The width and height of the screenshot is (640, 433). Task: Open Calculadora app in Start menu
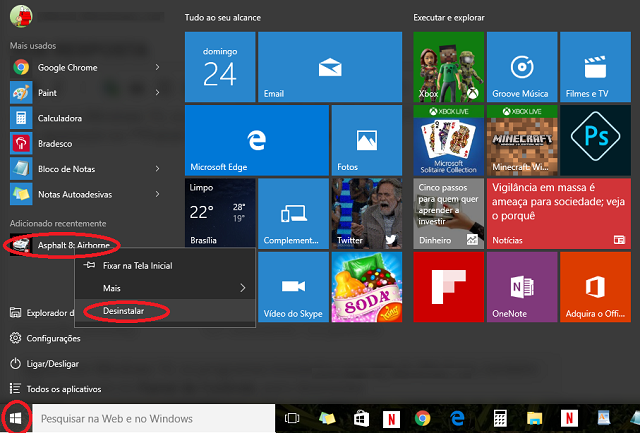(x=84, y=118)
